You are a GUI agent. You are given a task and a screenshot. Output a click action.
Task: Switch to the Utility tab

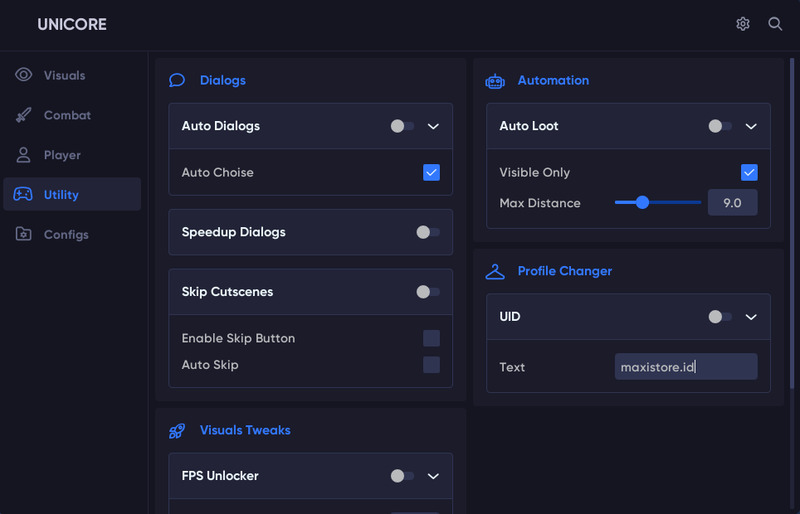(72, 194)
